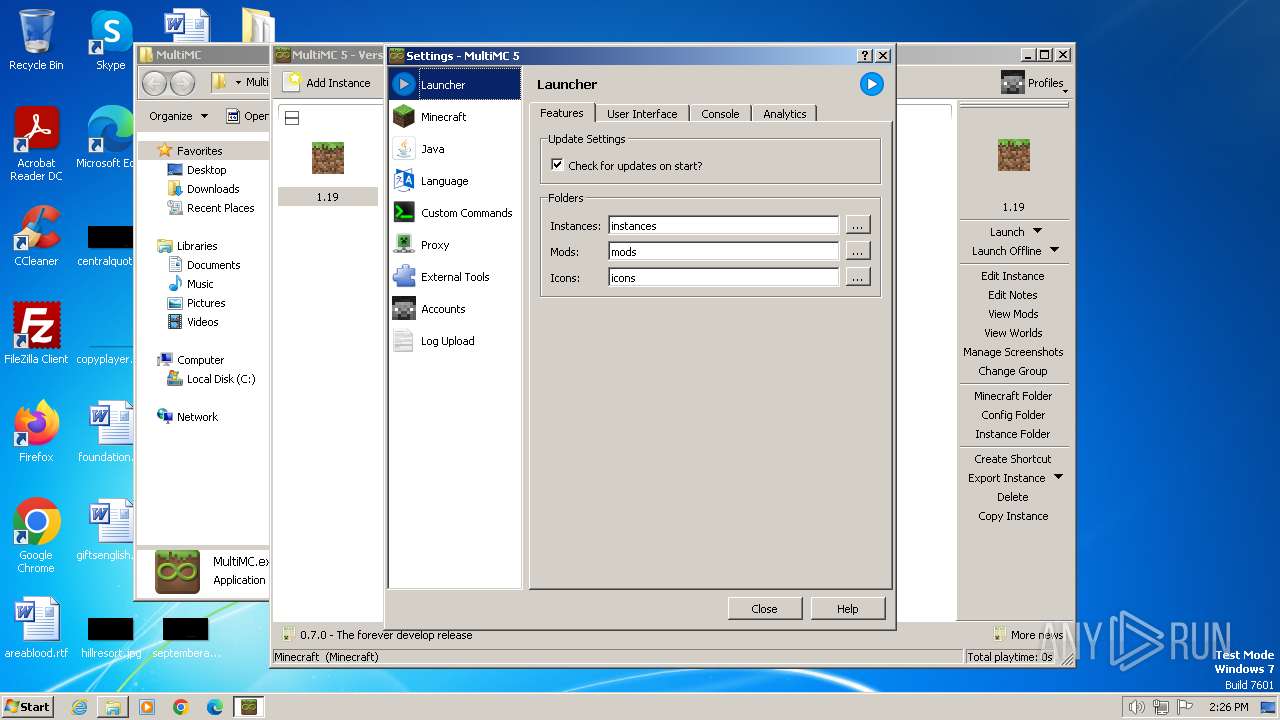Open the Accounts settings page
This screenshot has height=720, width=1280.
(455, 309)
